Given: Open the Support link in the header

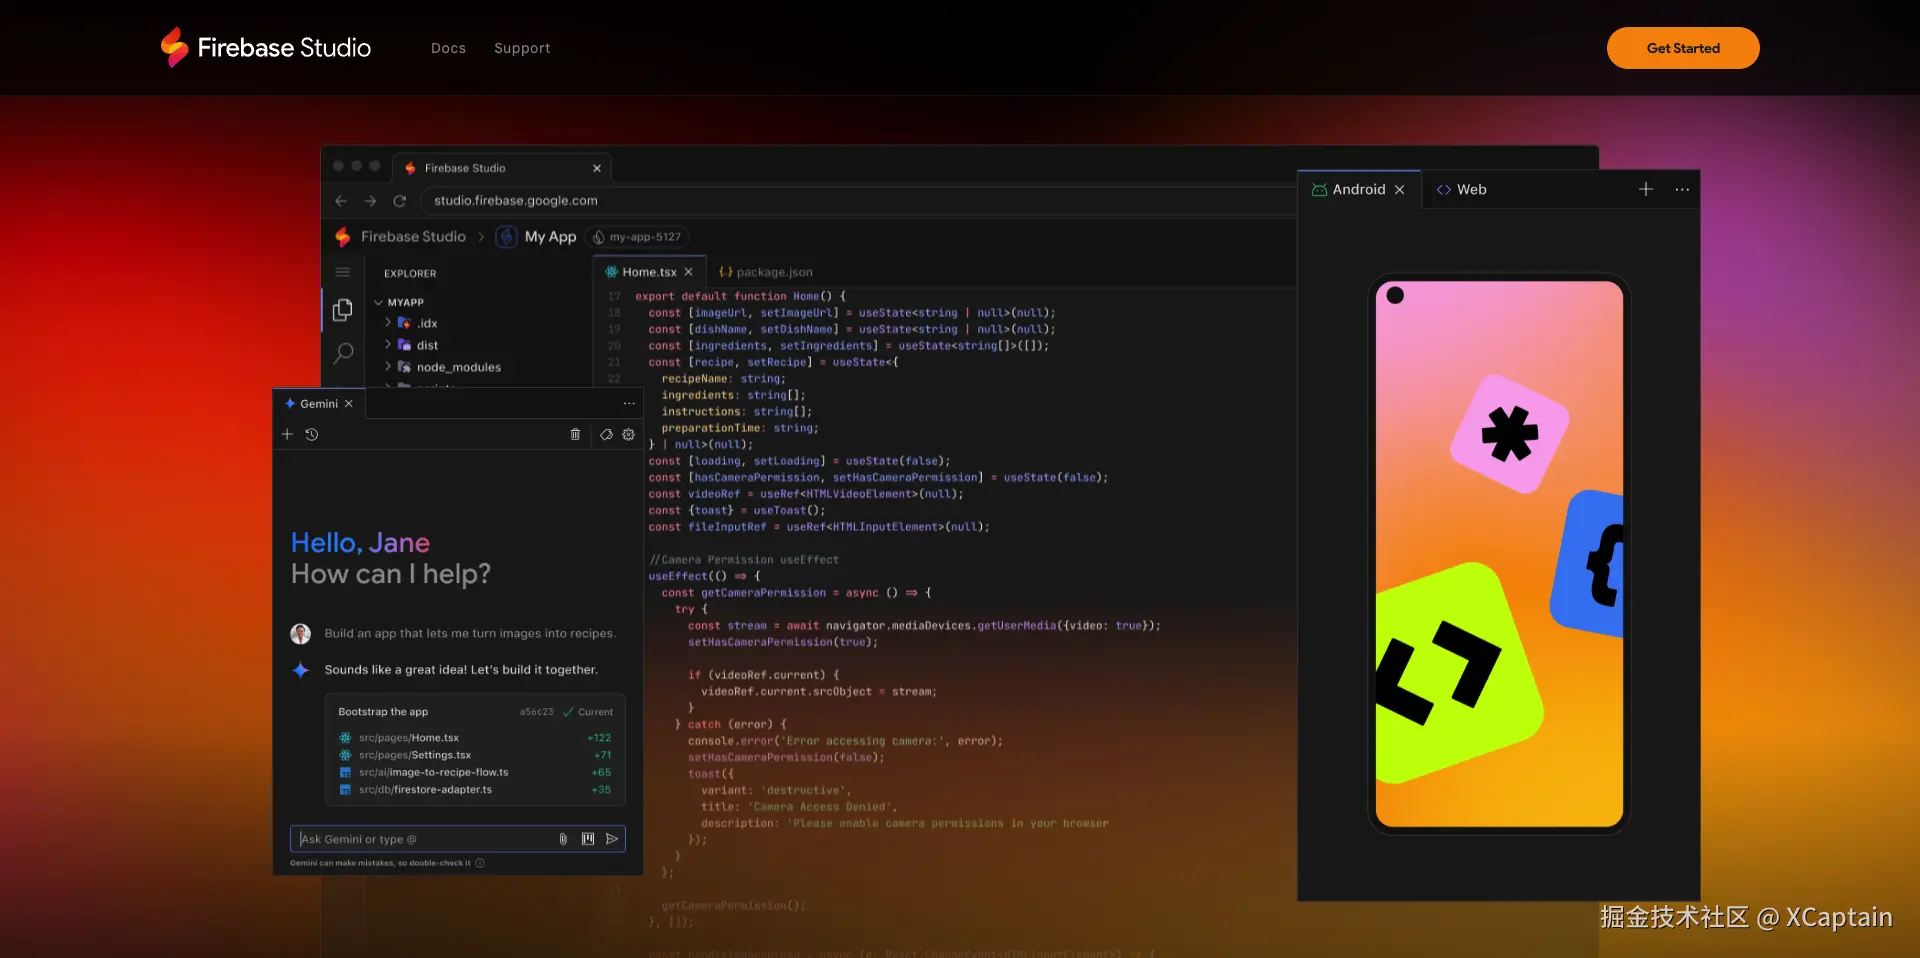Looking at the screenshot, I should 522,48.
